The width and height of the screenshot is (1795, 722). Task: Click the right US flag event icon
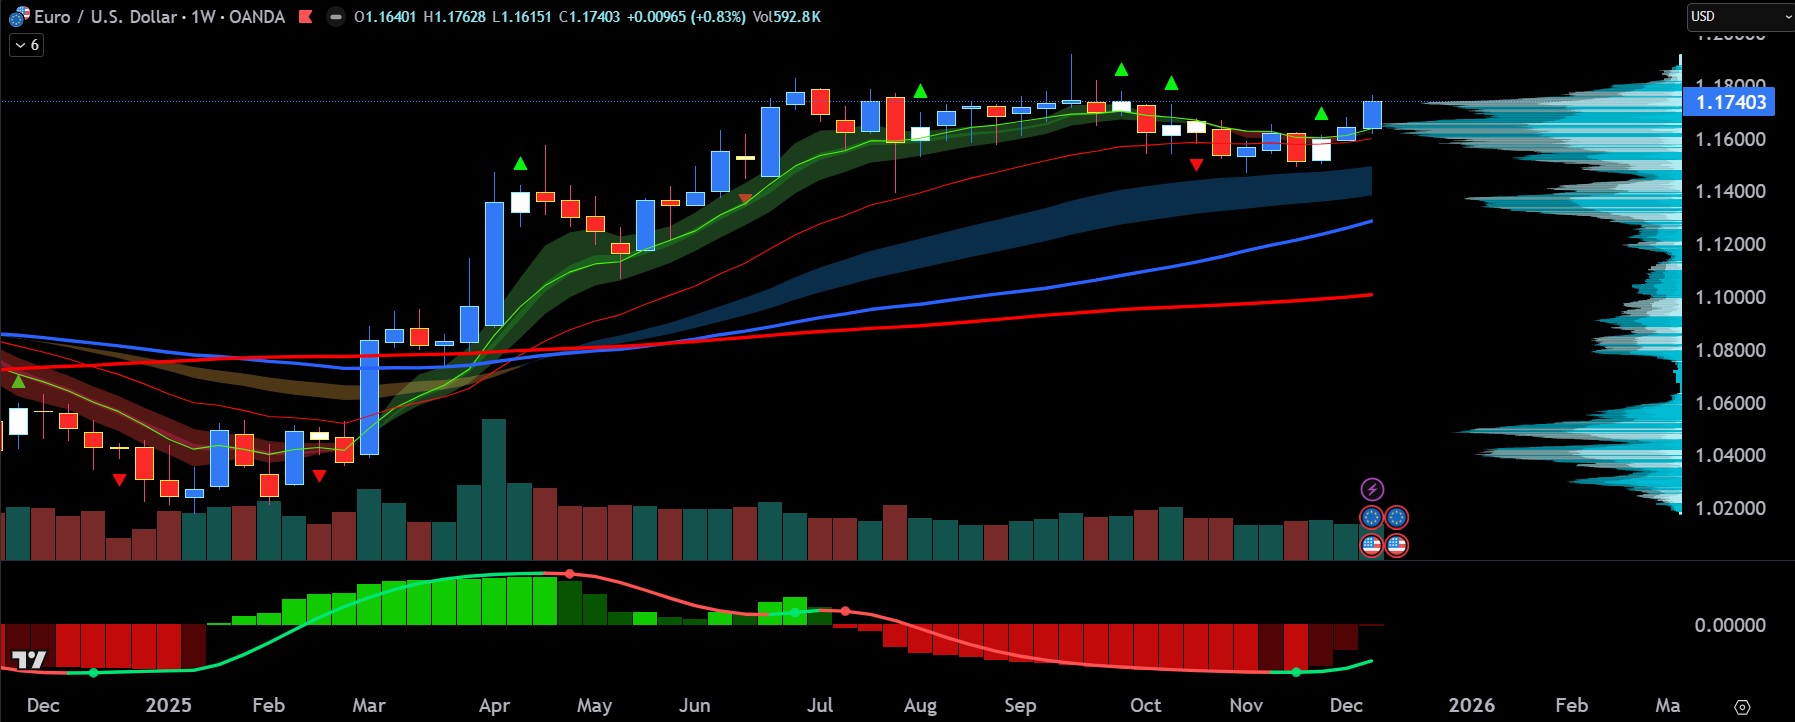[x=1397, y=545]
